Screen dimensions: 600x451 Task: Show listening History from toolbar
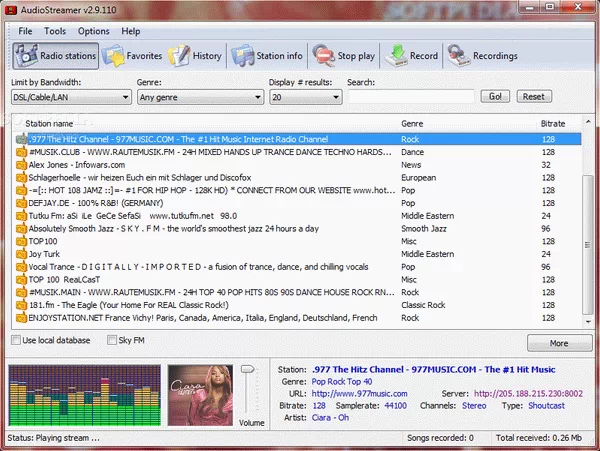pyautogui.click(x=195, y=56)
